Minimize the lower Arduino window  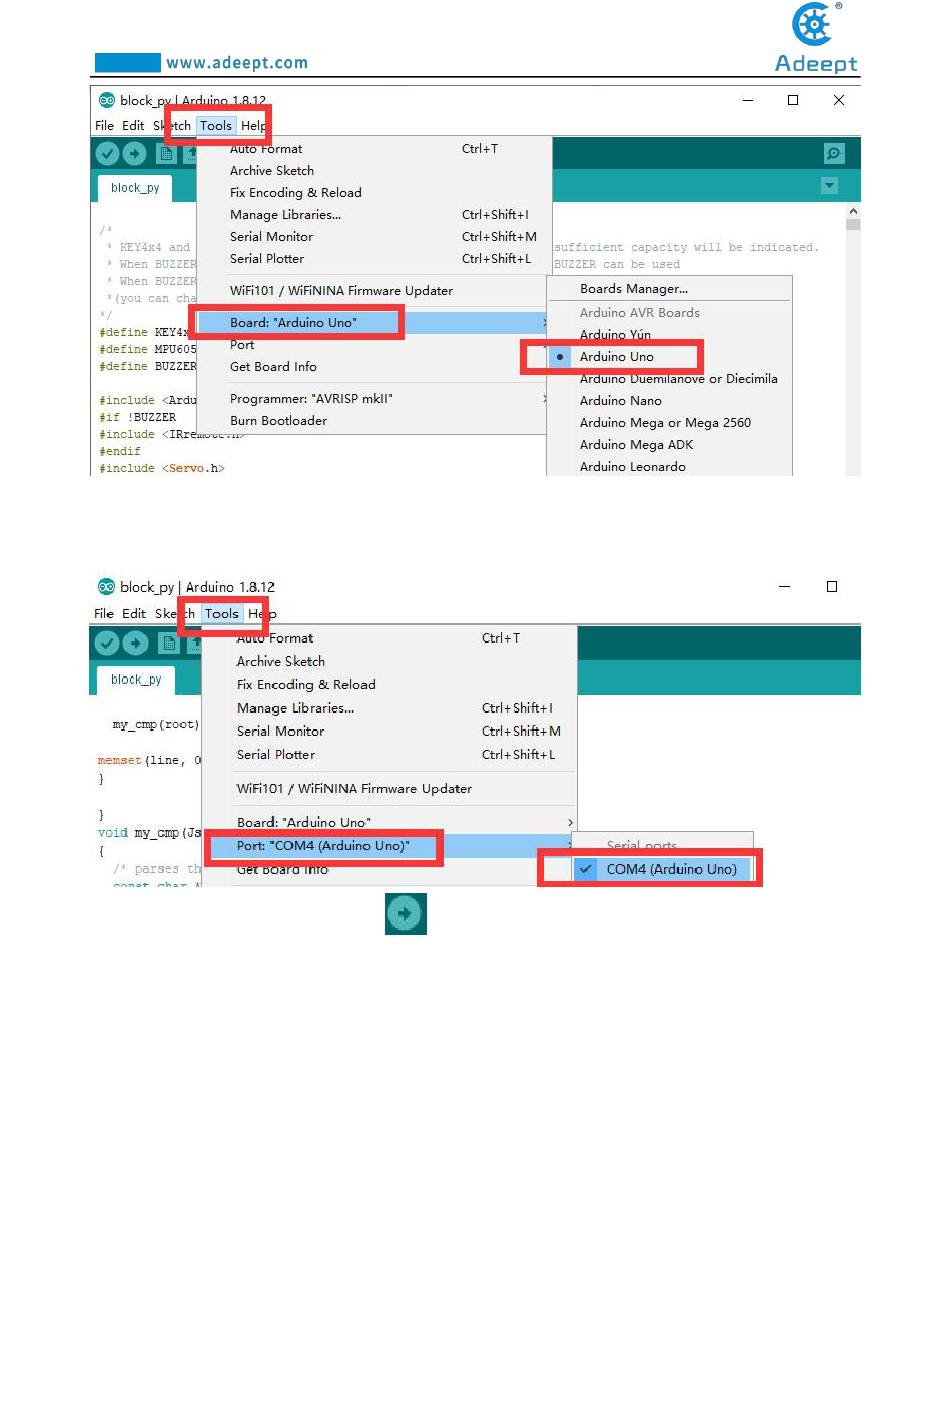click(x=785, y=586)
